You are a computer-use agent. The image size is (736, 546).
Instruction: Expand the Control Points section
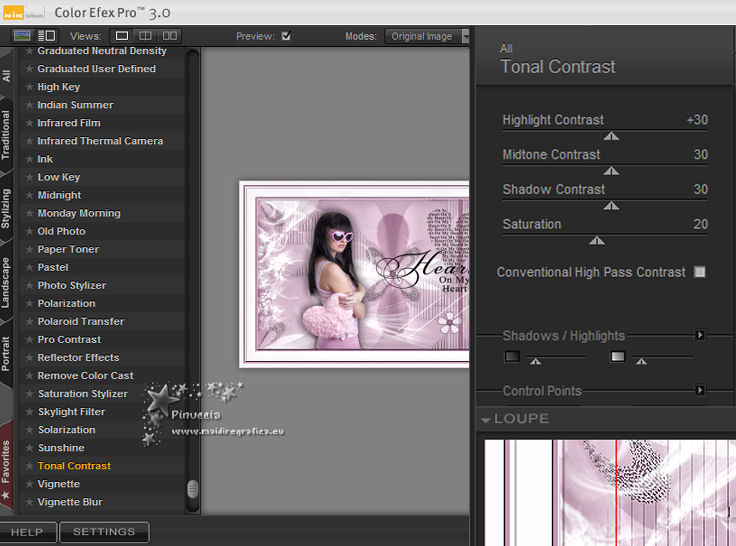tap(700, 390)
